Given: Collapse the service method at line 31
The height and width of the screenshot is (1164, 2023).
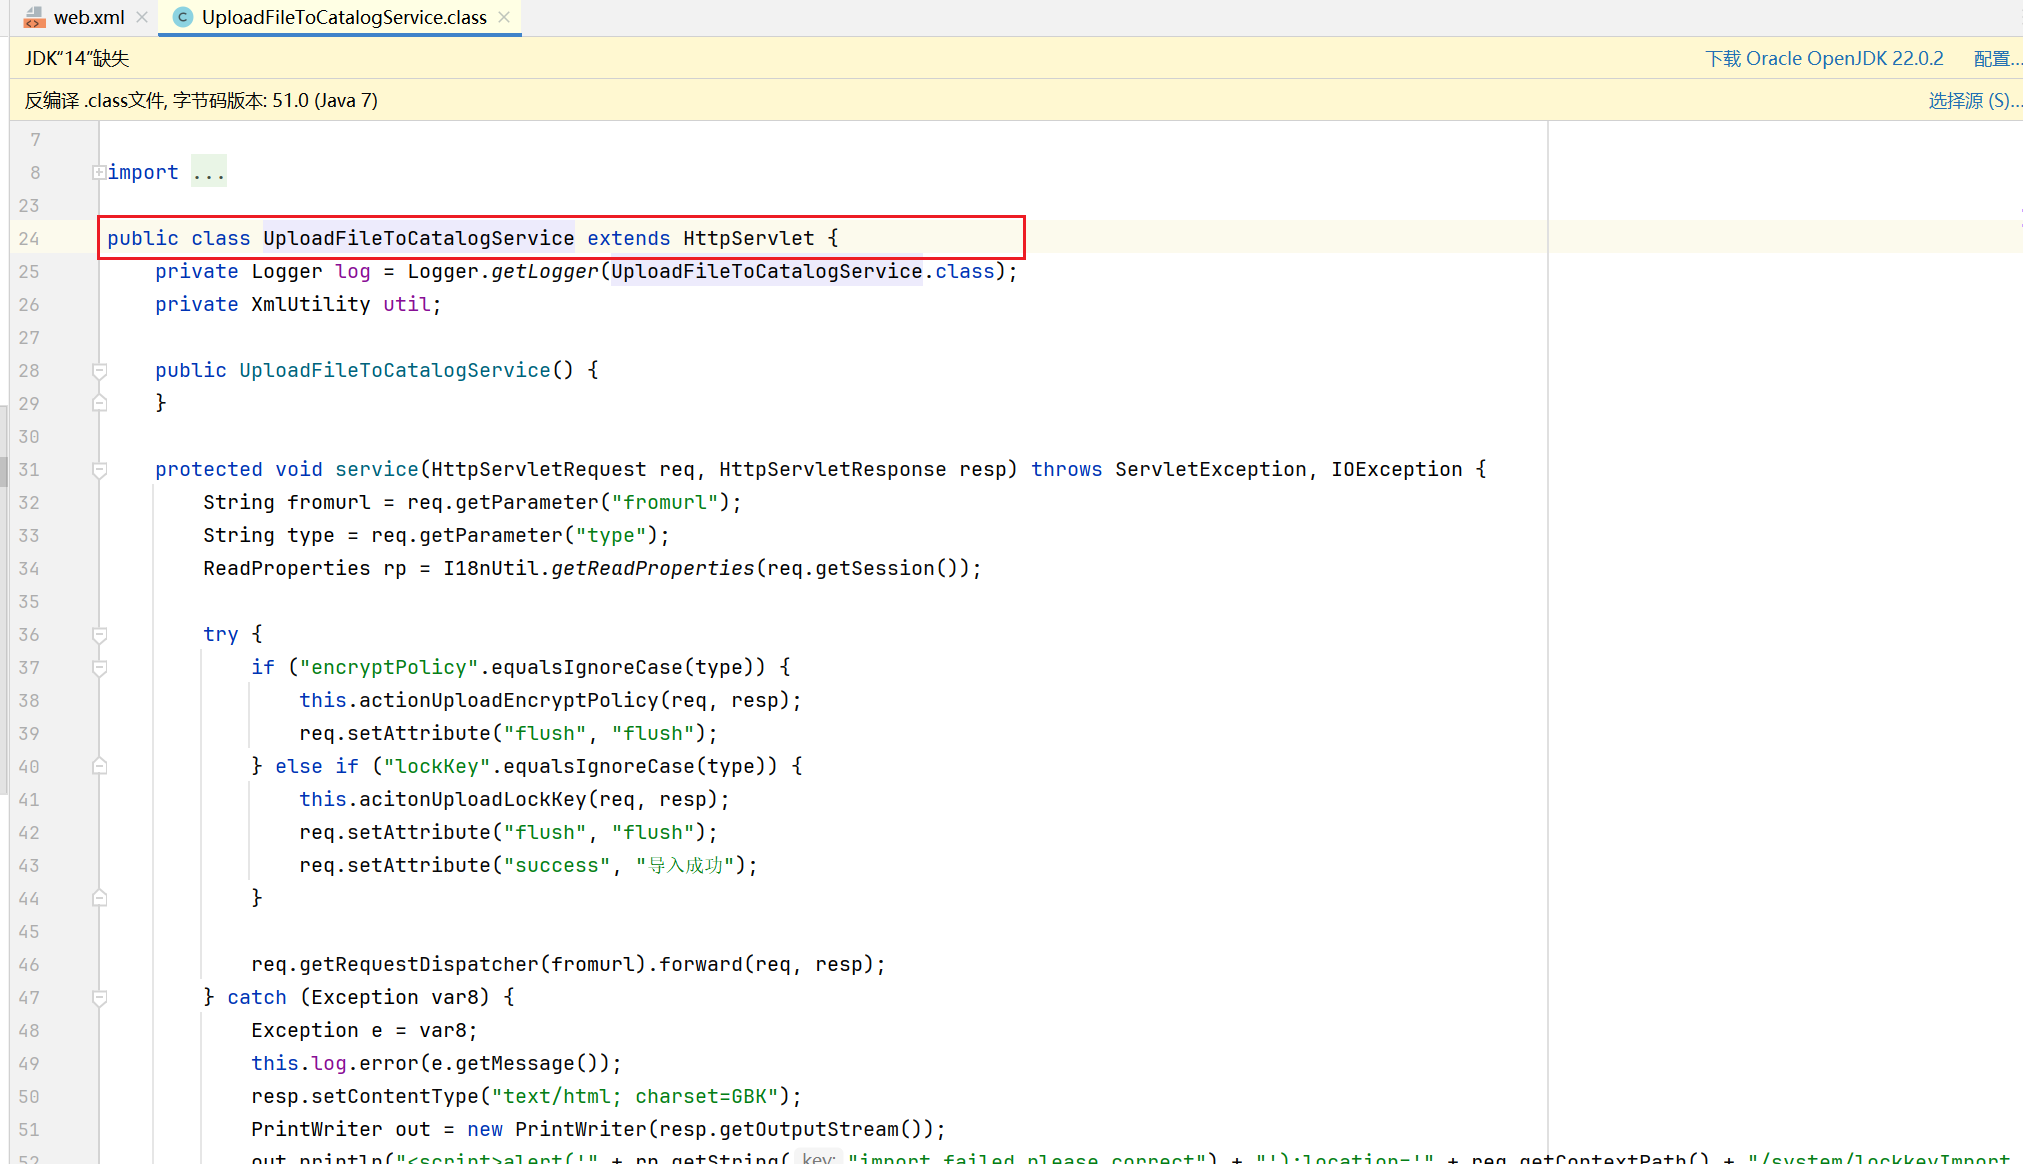Looking at the screenshot, I should click(x=99, y=470).
